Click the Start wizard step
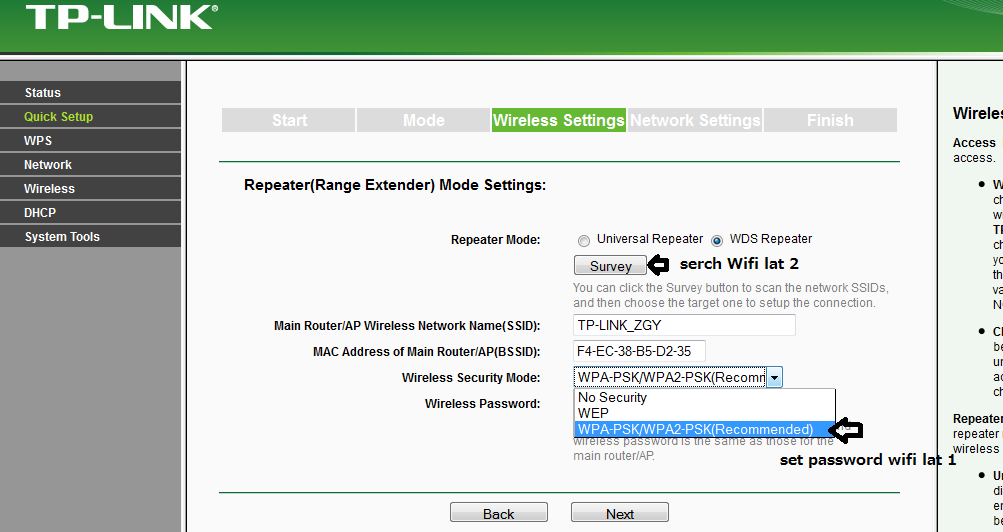 coord(288,120)
